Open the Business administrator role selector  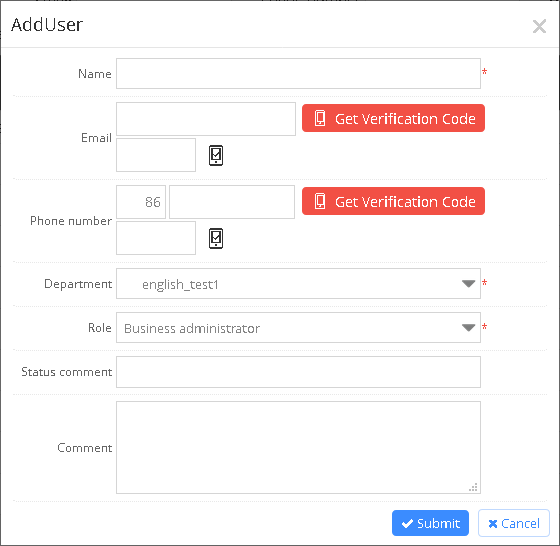298,327
